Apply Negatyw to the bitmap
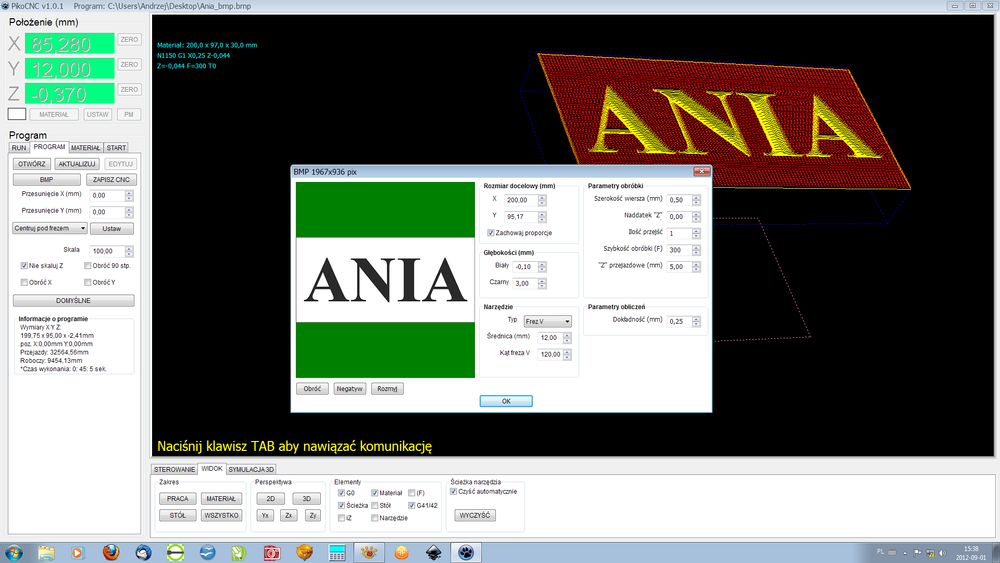This screenshot has width=1000, height=563. 349,388
